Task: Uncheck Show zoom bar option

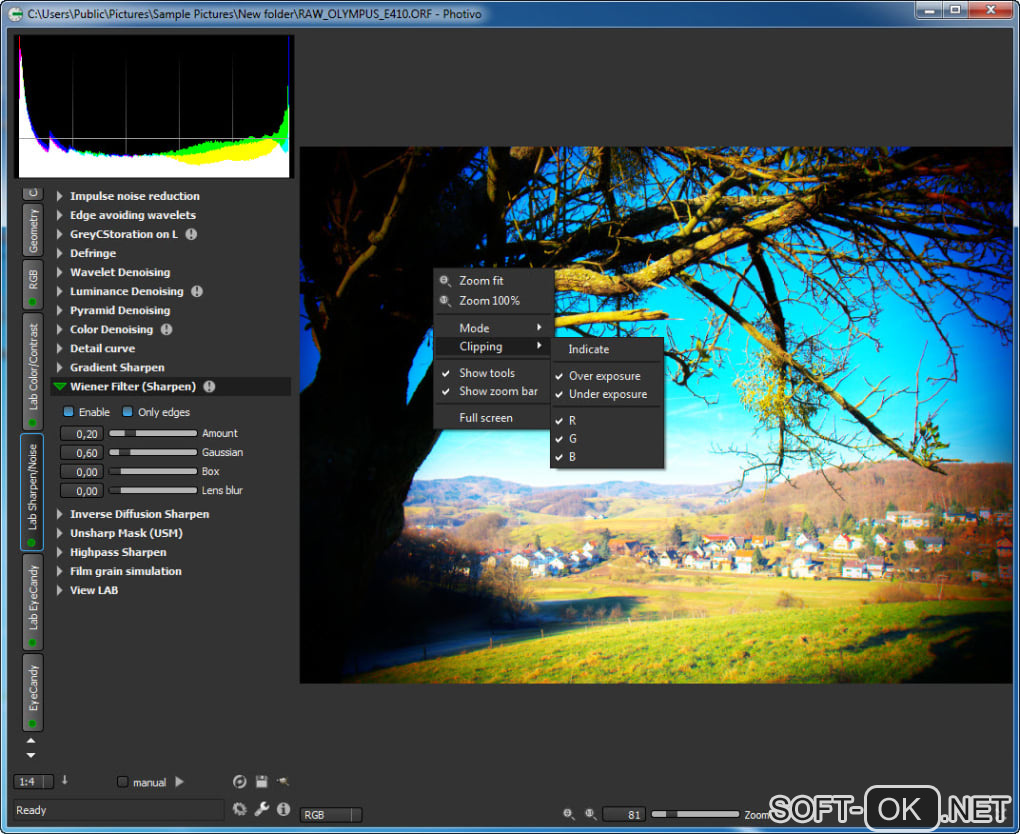Action: (x=492, y=391)
